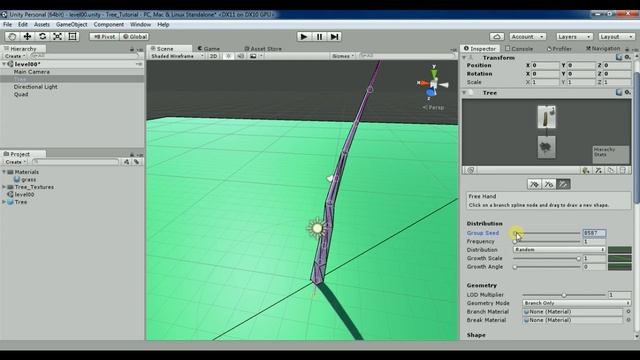Collapse Transform component foldout
This screenshot has width=640, height=360.
[x=464, y=58]
